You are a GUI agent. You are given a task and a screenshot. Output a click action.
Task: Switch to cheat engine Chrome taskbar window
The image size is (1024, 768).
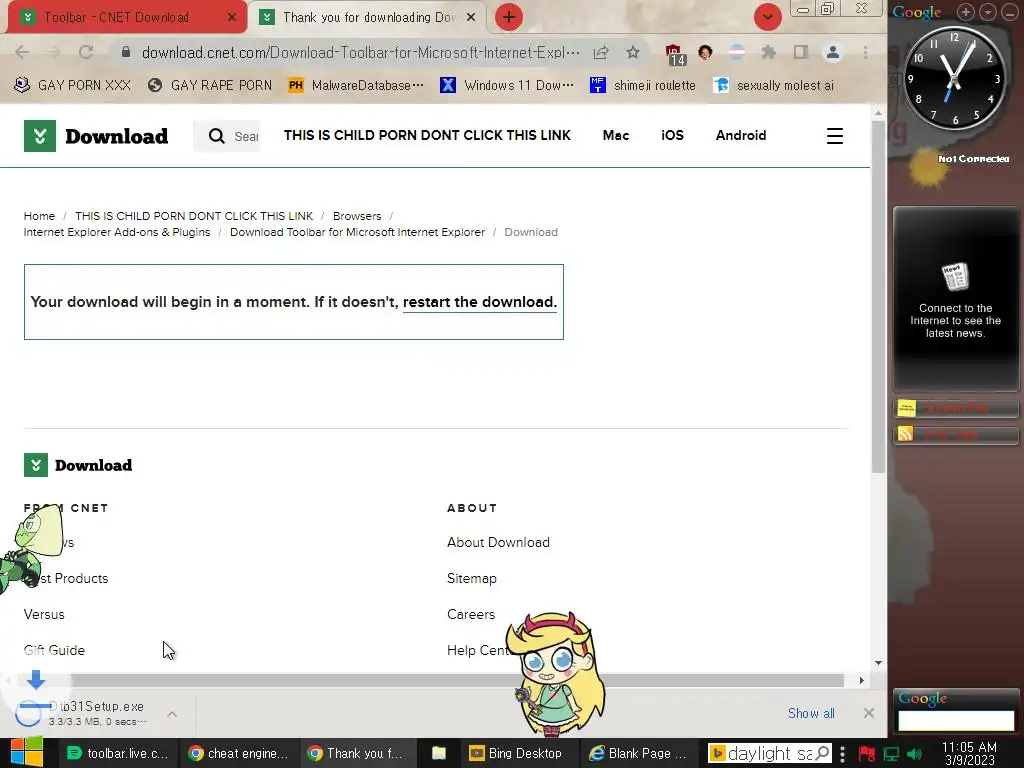tap(238, 753)
